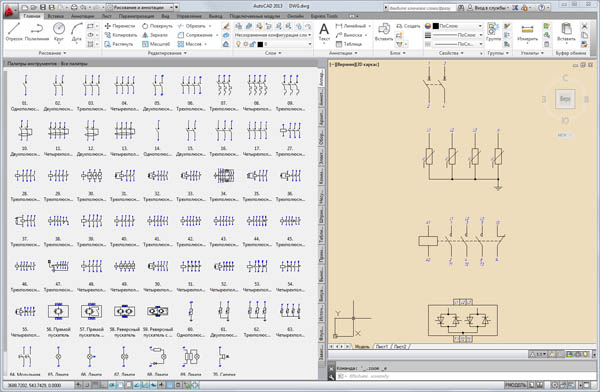Click the Print icon in quick access toolbar

(74, 7)
